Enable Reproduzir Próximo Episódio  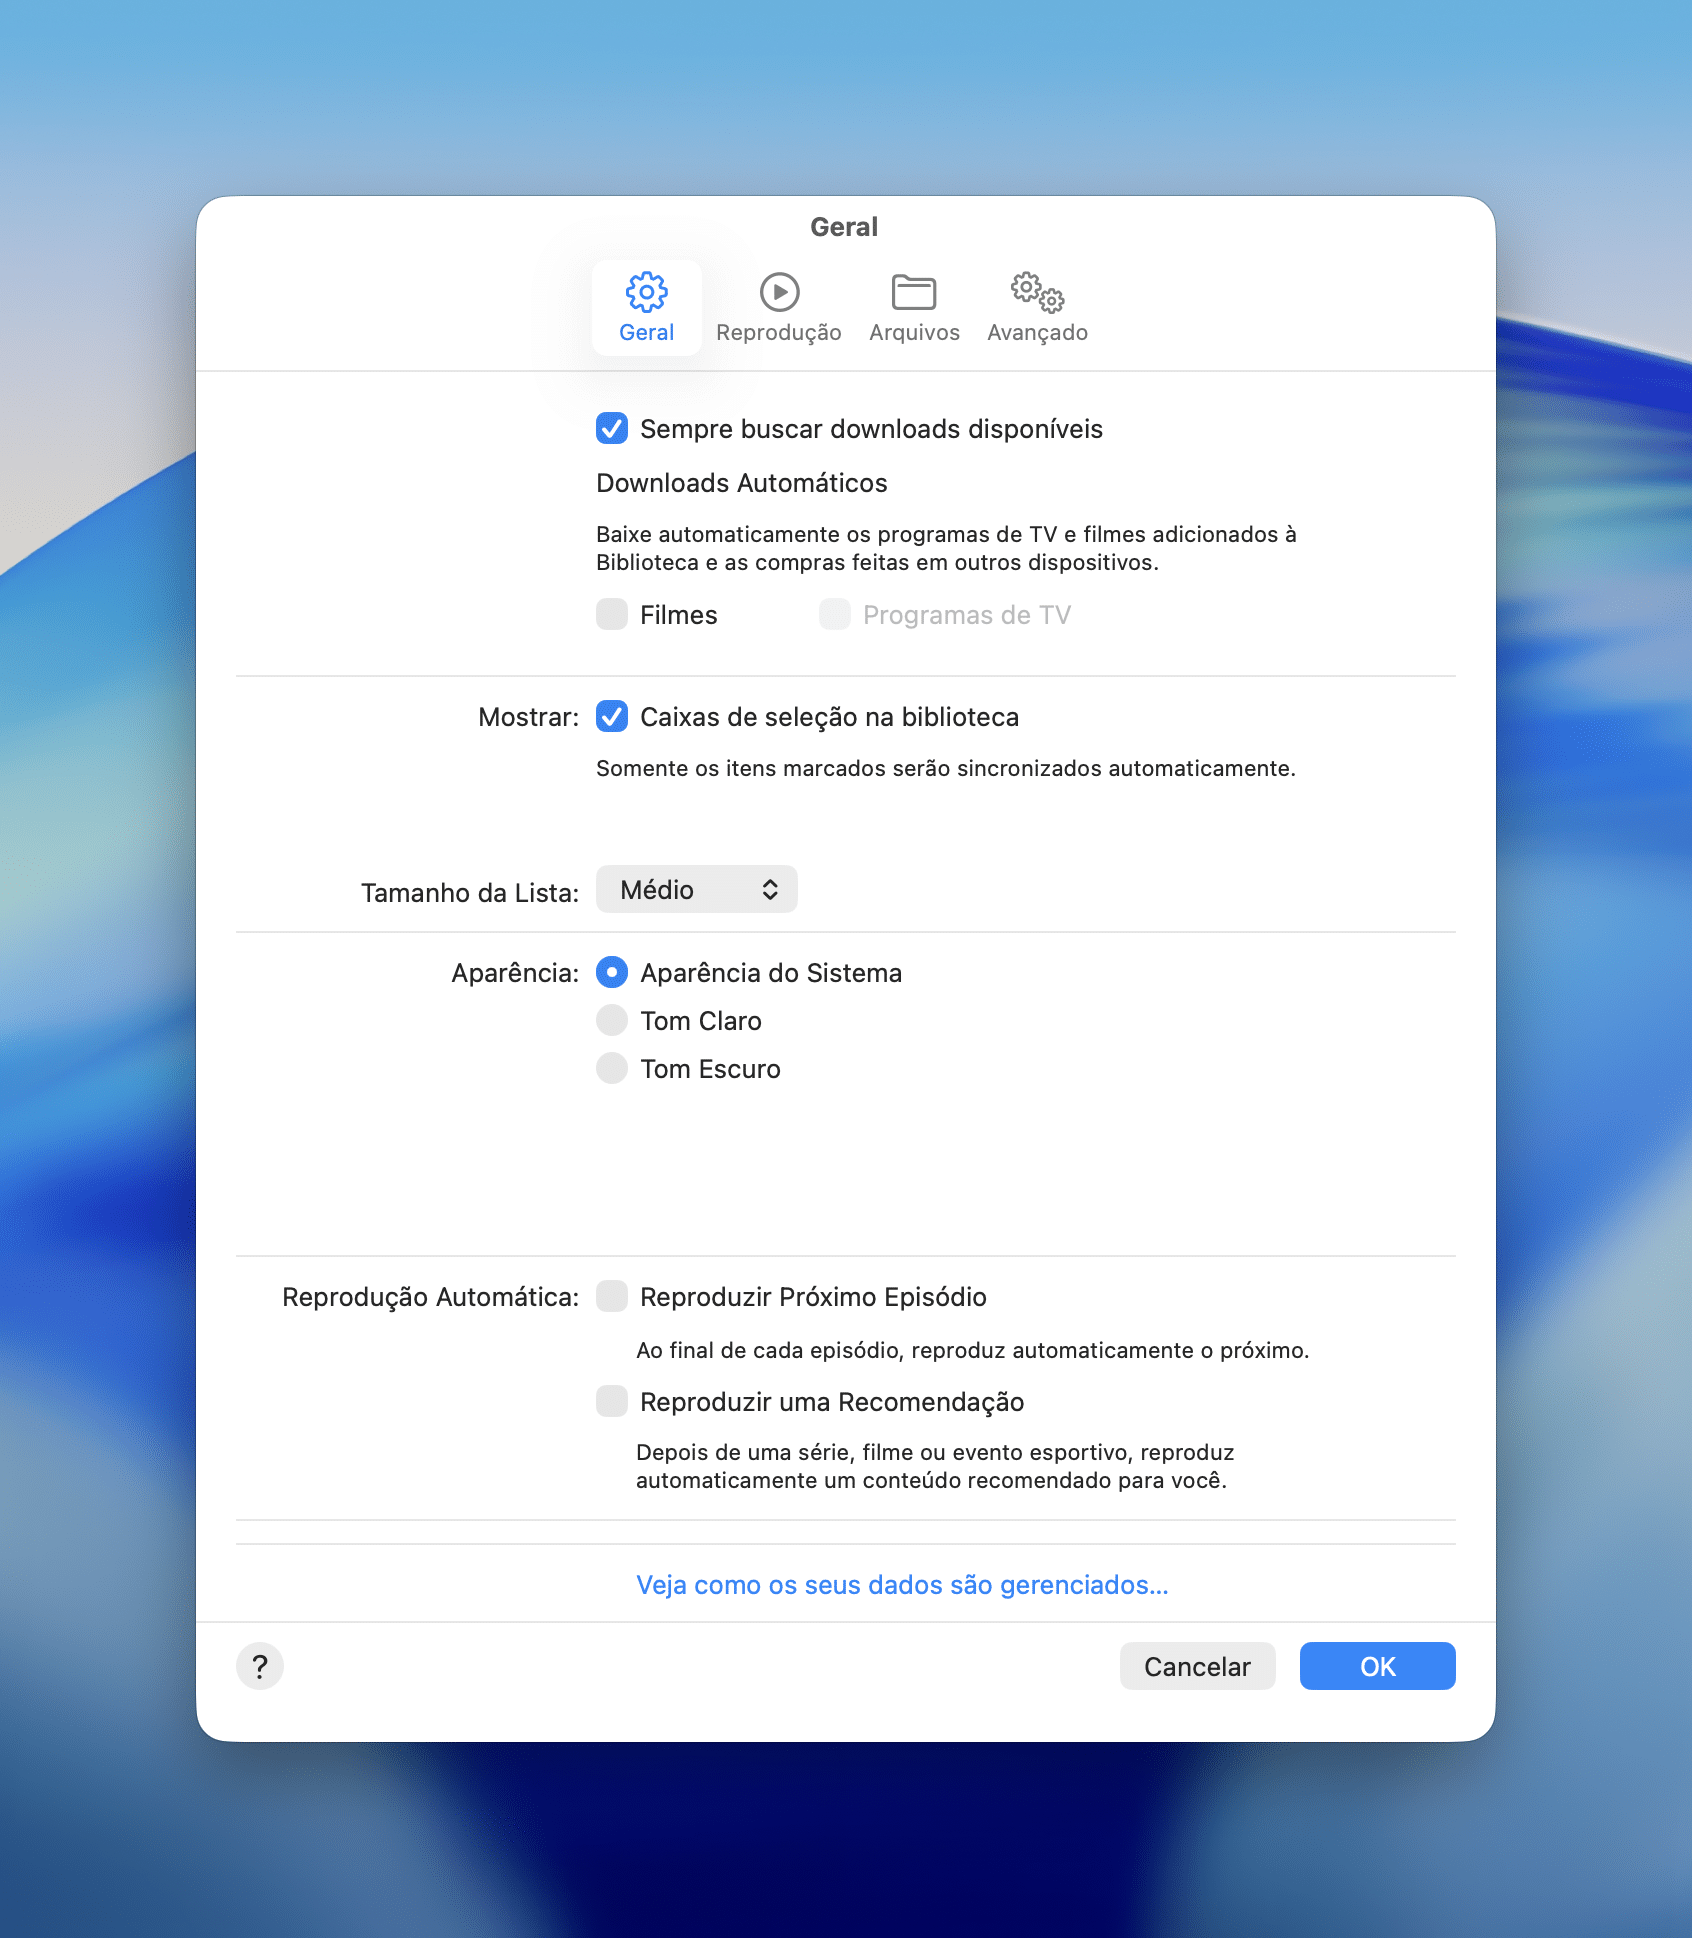click(x=612, y=1297)
